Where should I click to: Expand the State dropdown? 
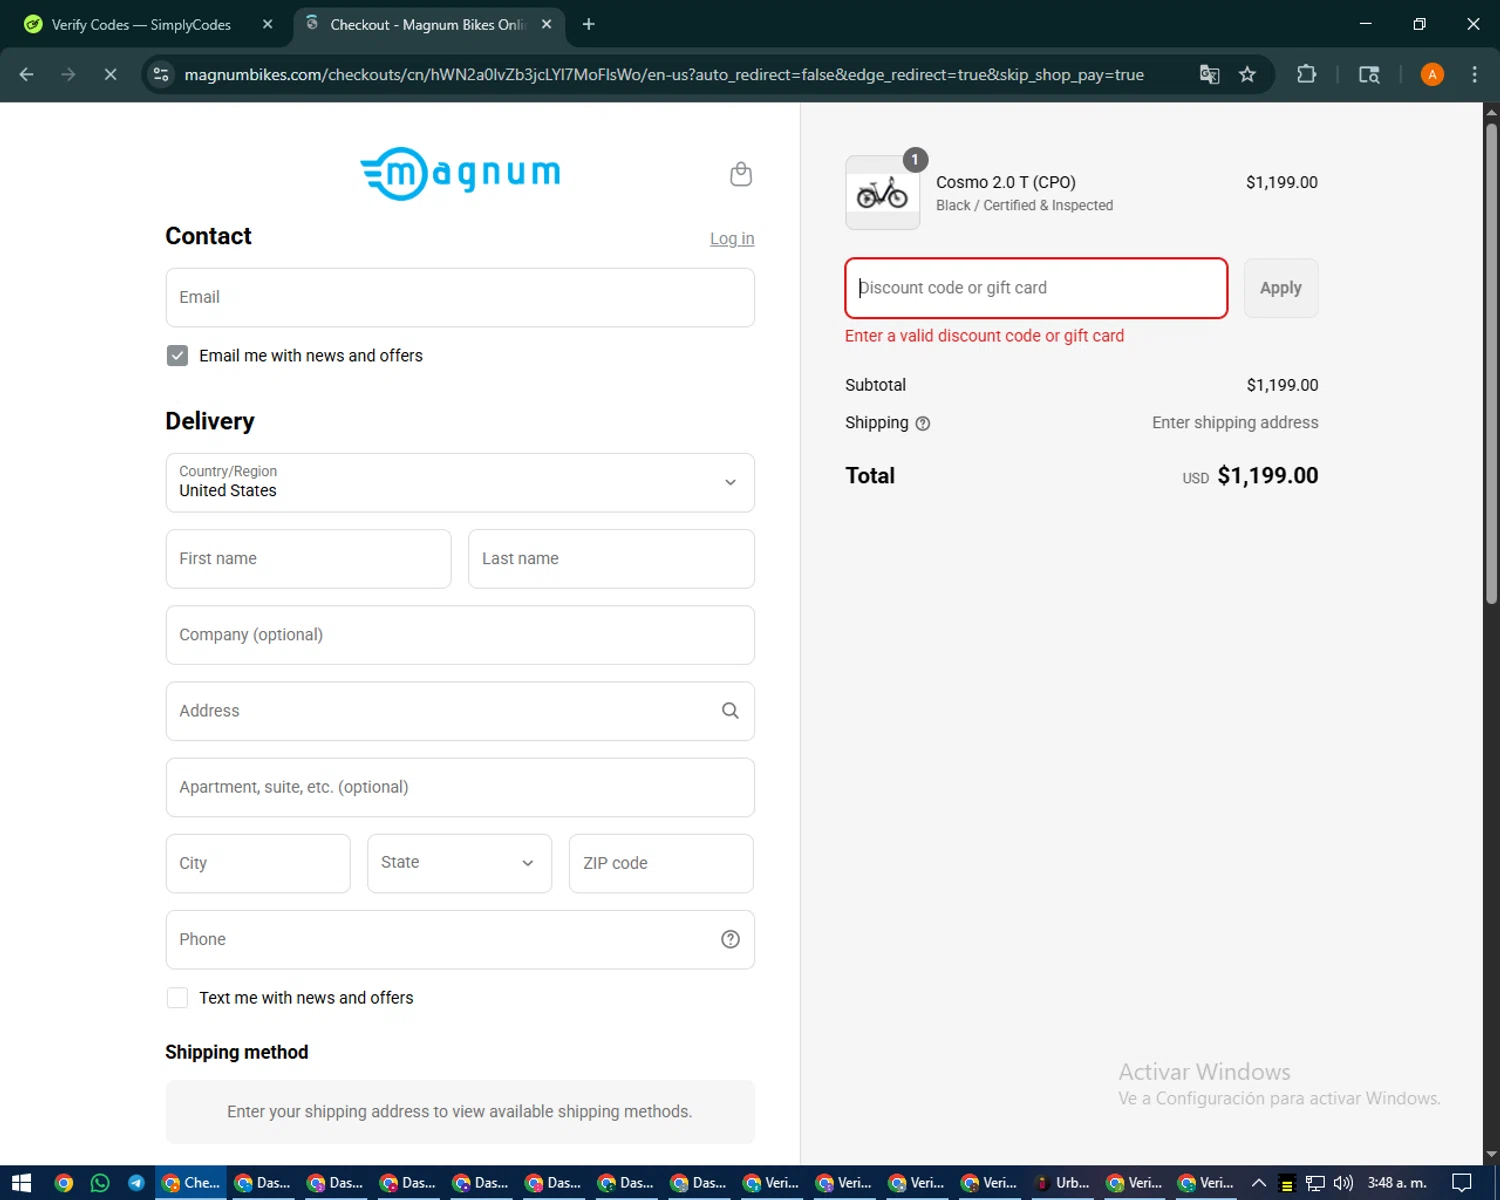click(460, 863)
